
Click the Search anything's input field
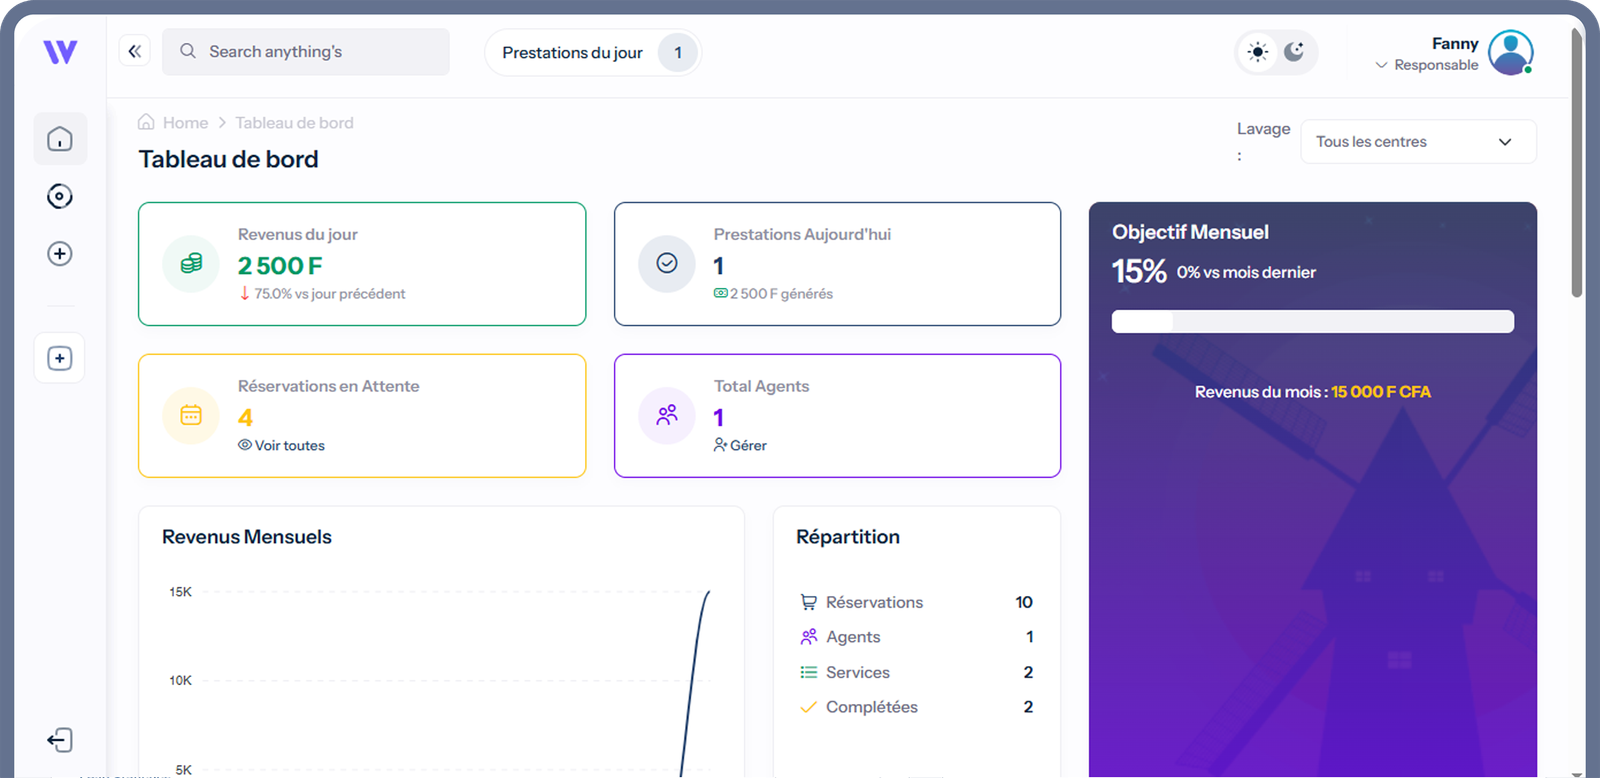(x=320, y=52)
